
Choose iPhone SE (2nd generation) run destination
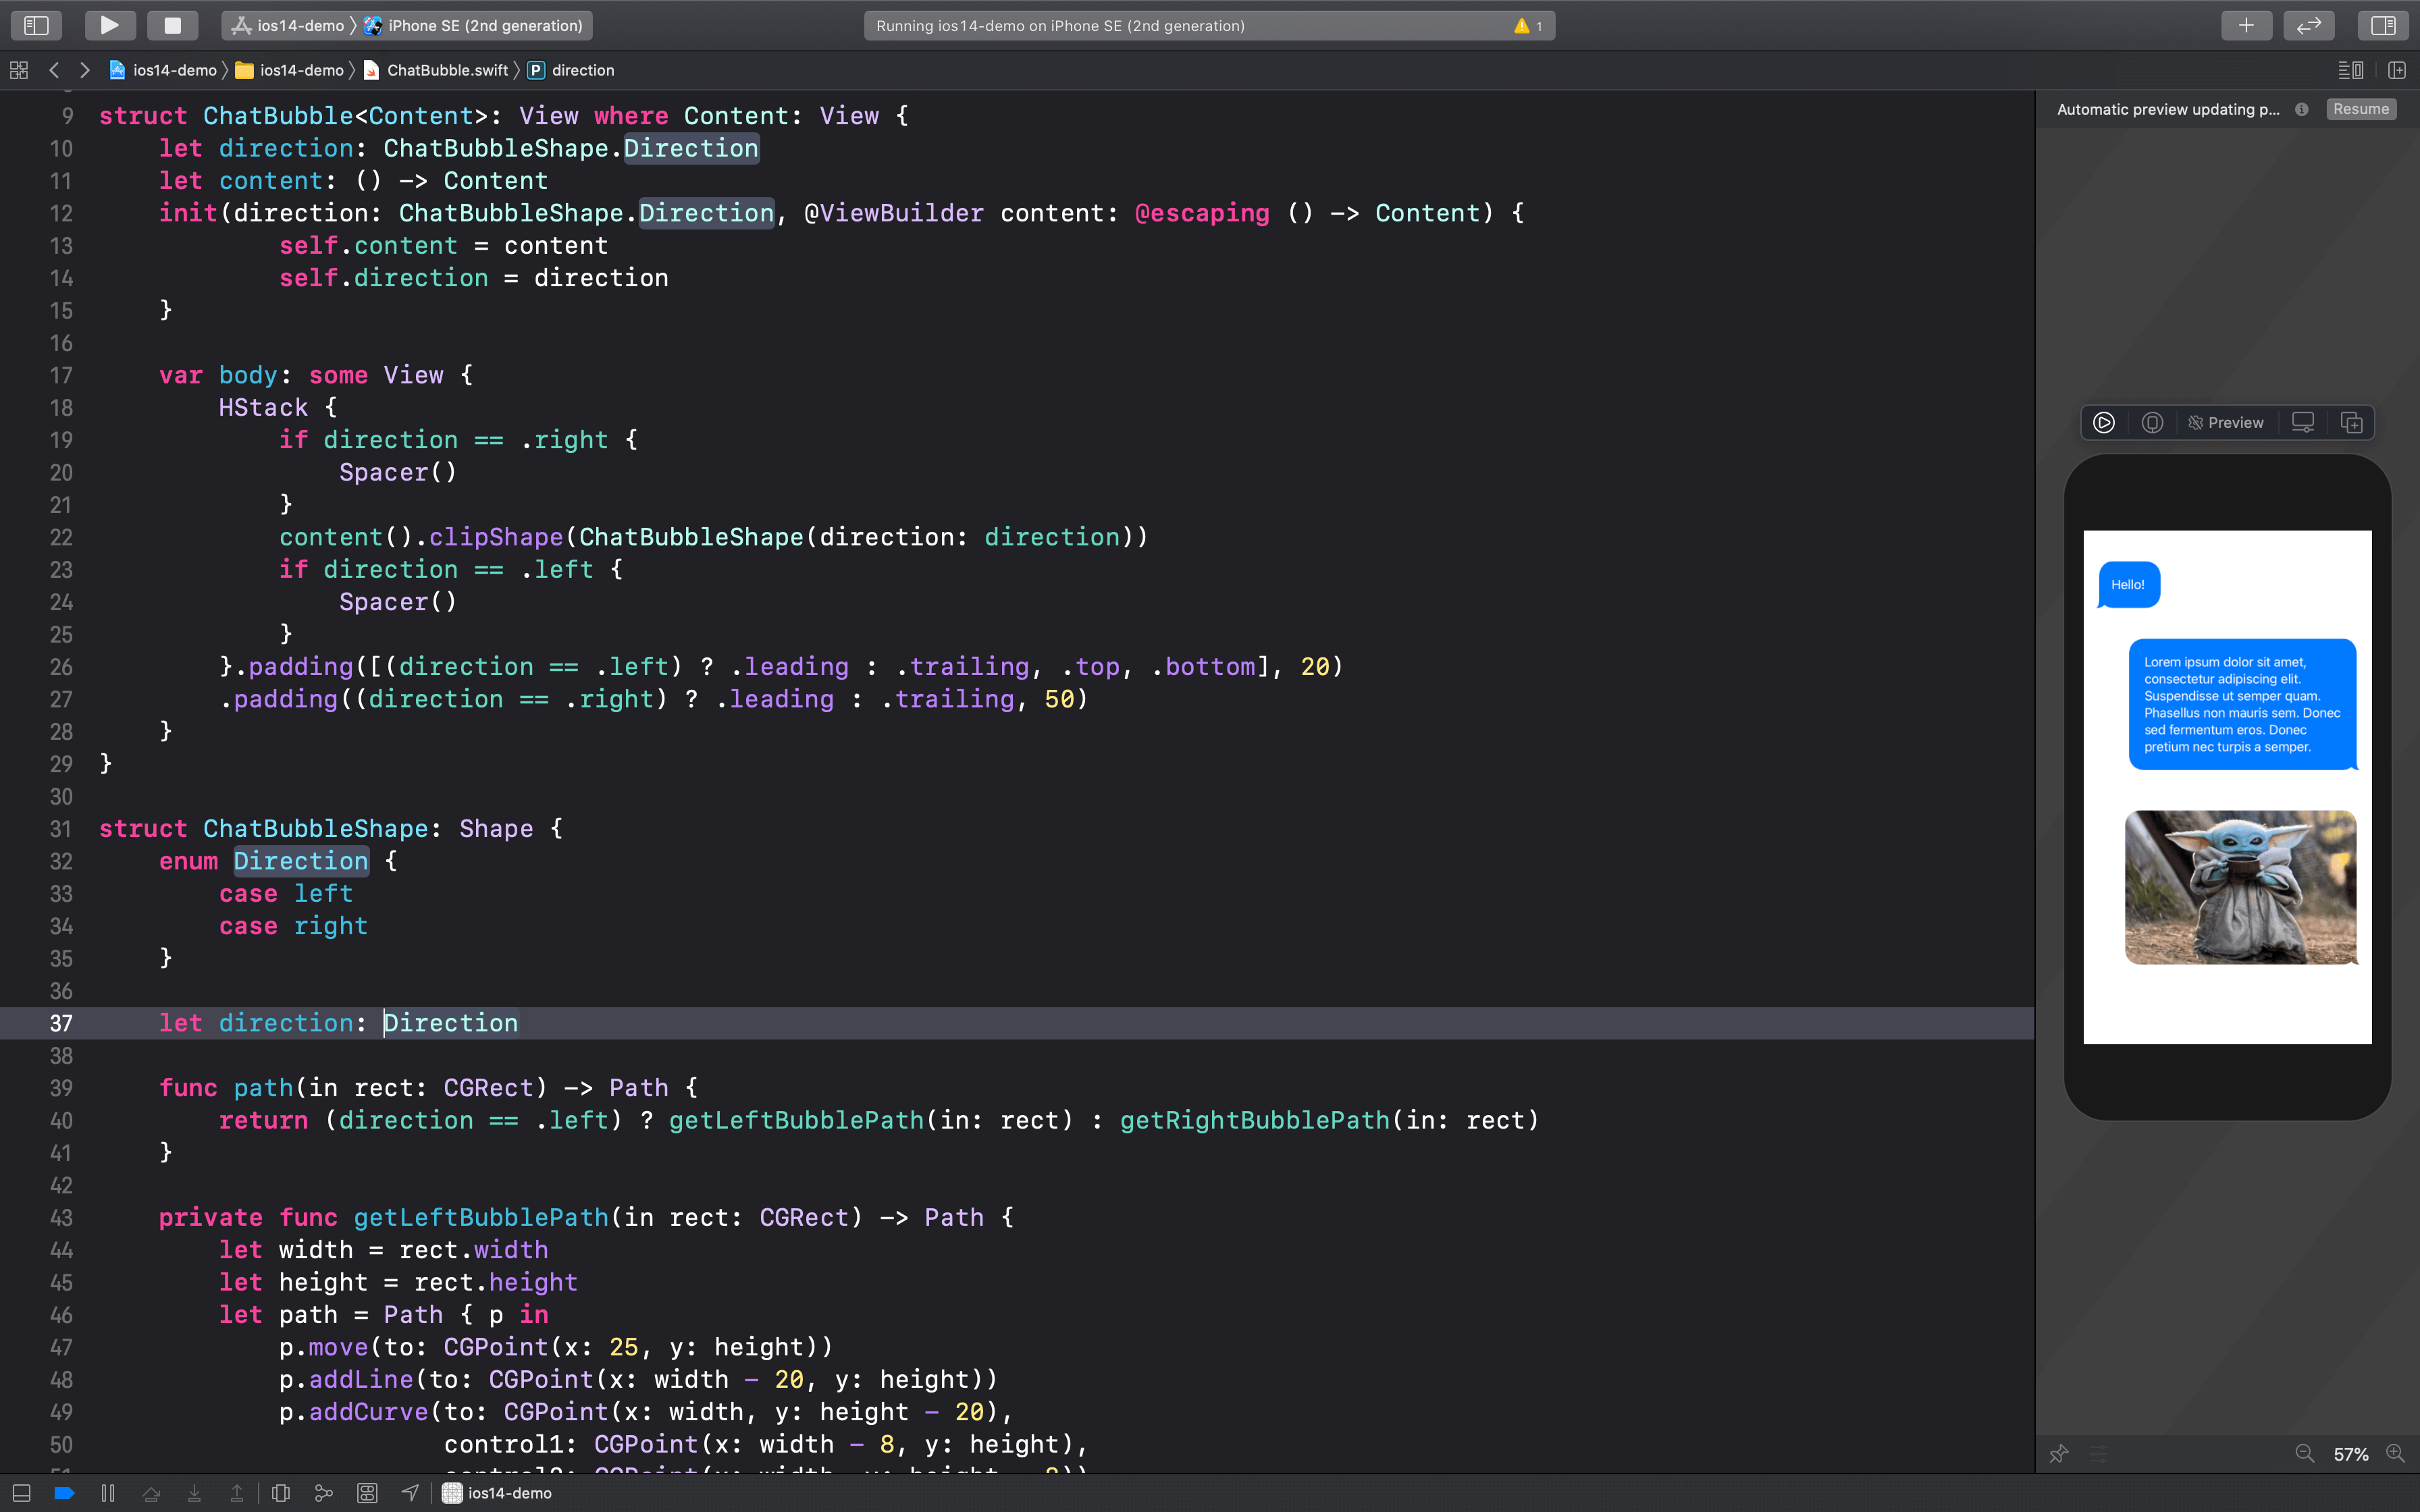pos(474,26)
